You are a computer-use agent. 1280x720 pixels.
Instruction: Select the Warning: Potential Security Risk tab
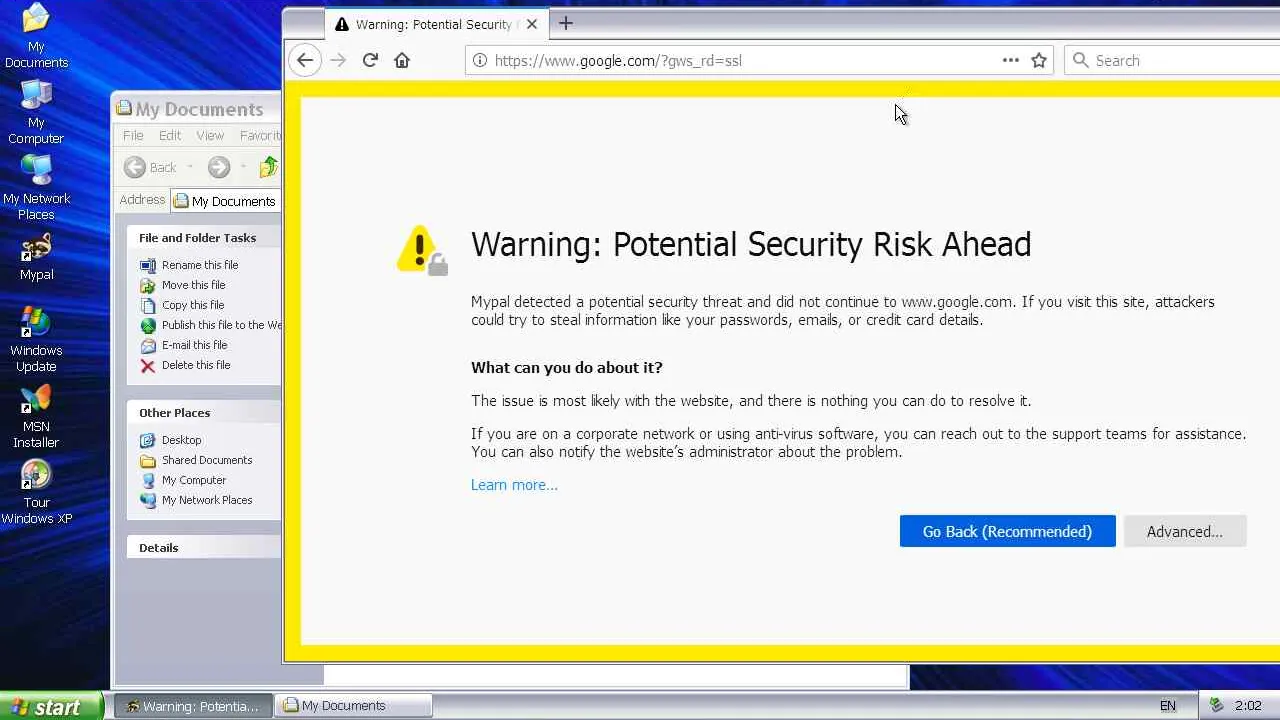[x=437, y=24]
